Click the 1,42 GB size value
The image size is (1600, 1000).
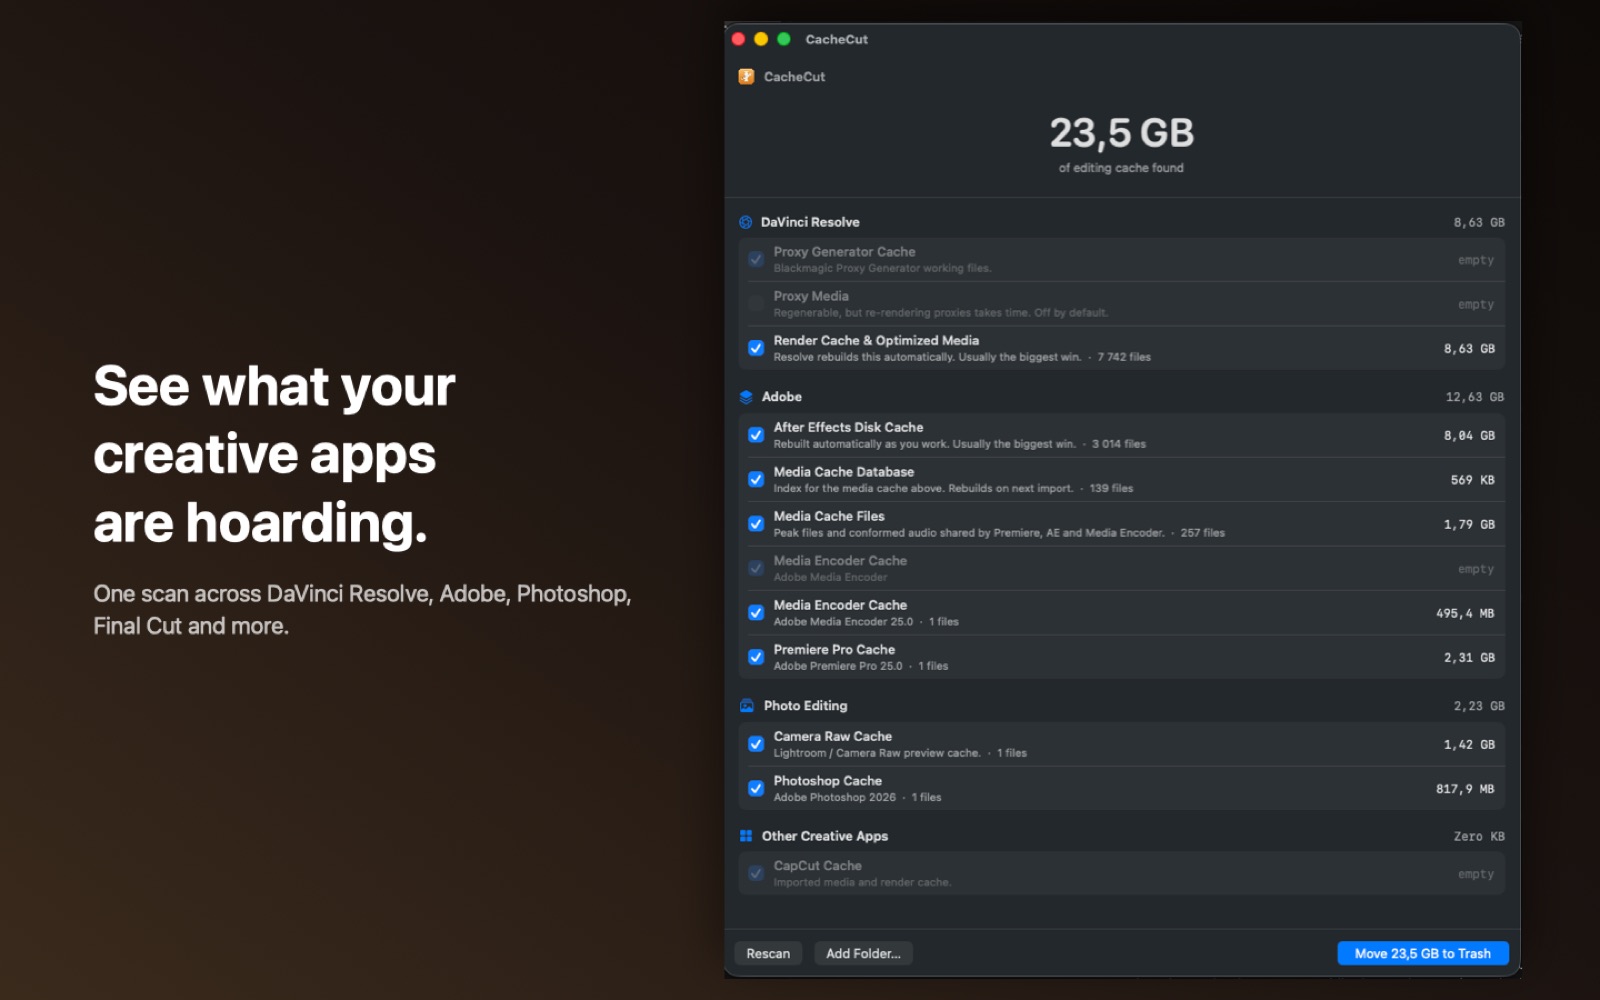(x=1469, y=745)
